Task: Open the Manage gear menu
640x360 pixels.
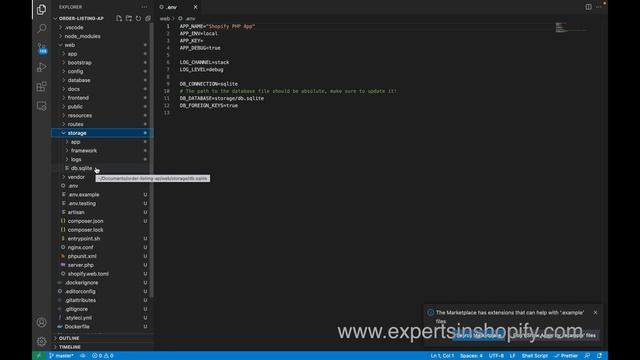Action: (x=42, y=341)
